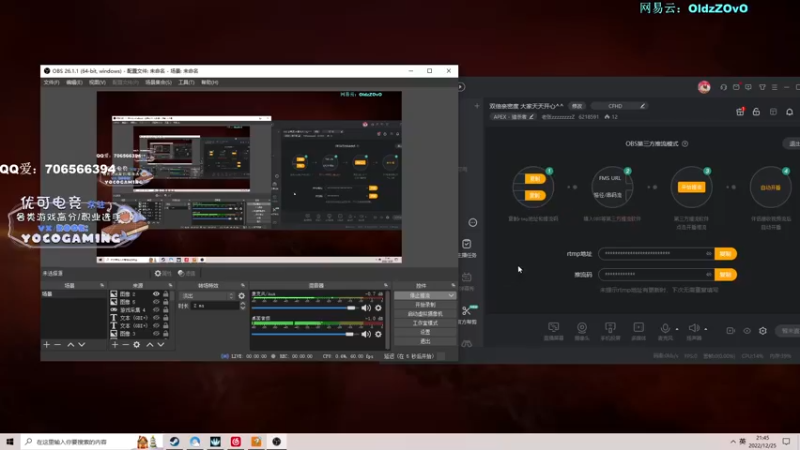Open bell notifications in streaming app
The image size is (800, 450).
pos(789,112)
